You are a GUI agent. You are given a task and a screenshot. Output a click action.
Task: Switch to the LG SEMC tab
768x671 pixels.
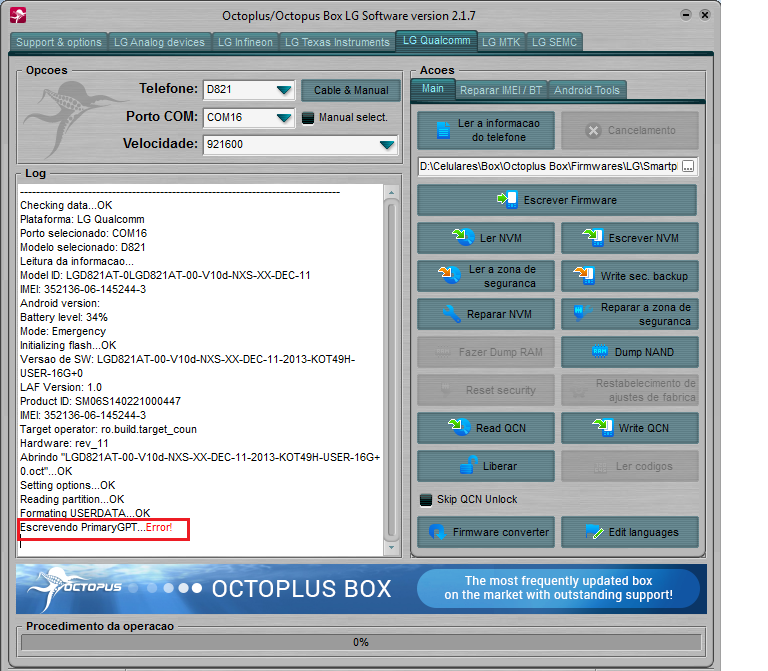(x=554, y=42)
